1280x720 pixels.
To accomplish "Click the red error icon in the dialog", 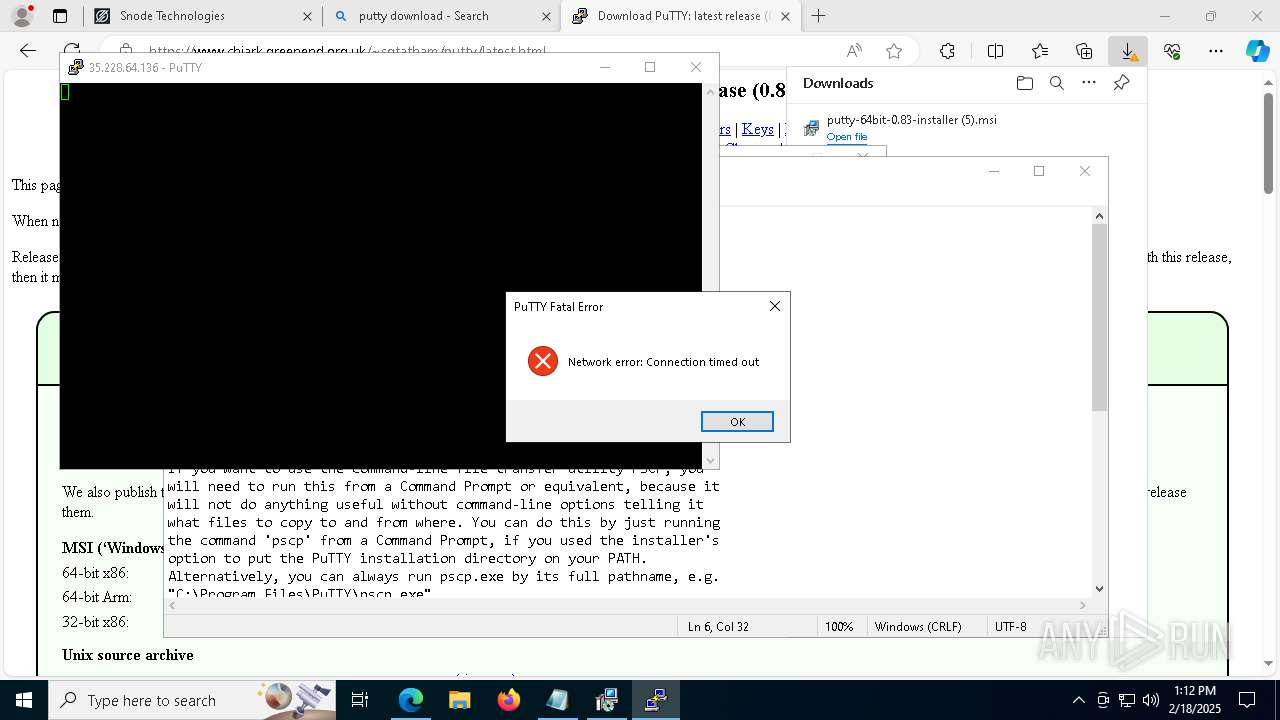I will 543,361.
